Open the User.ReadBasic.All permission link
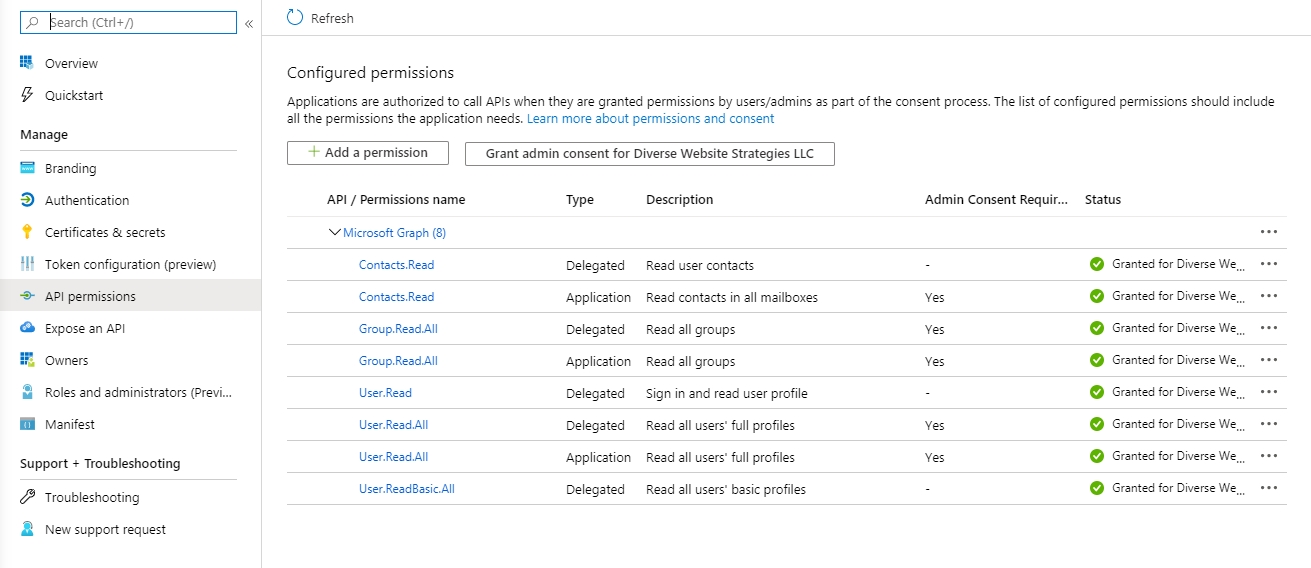This screenshot has width=1311, height=568. 407,488
